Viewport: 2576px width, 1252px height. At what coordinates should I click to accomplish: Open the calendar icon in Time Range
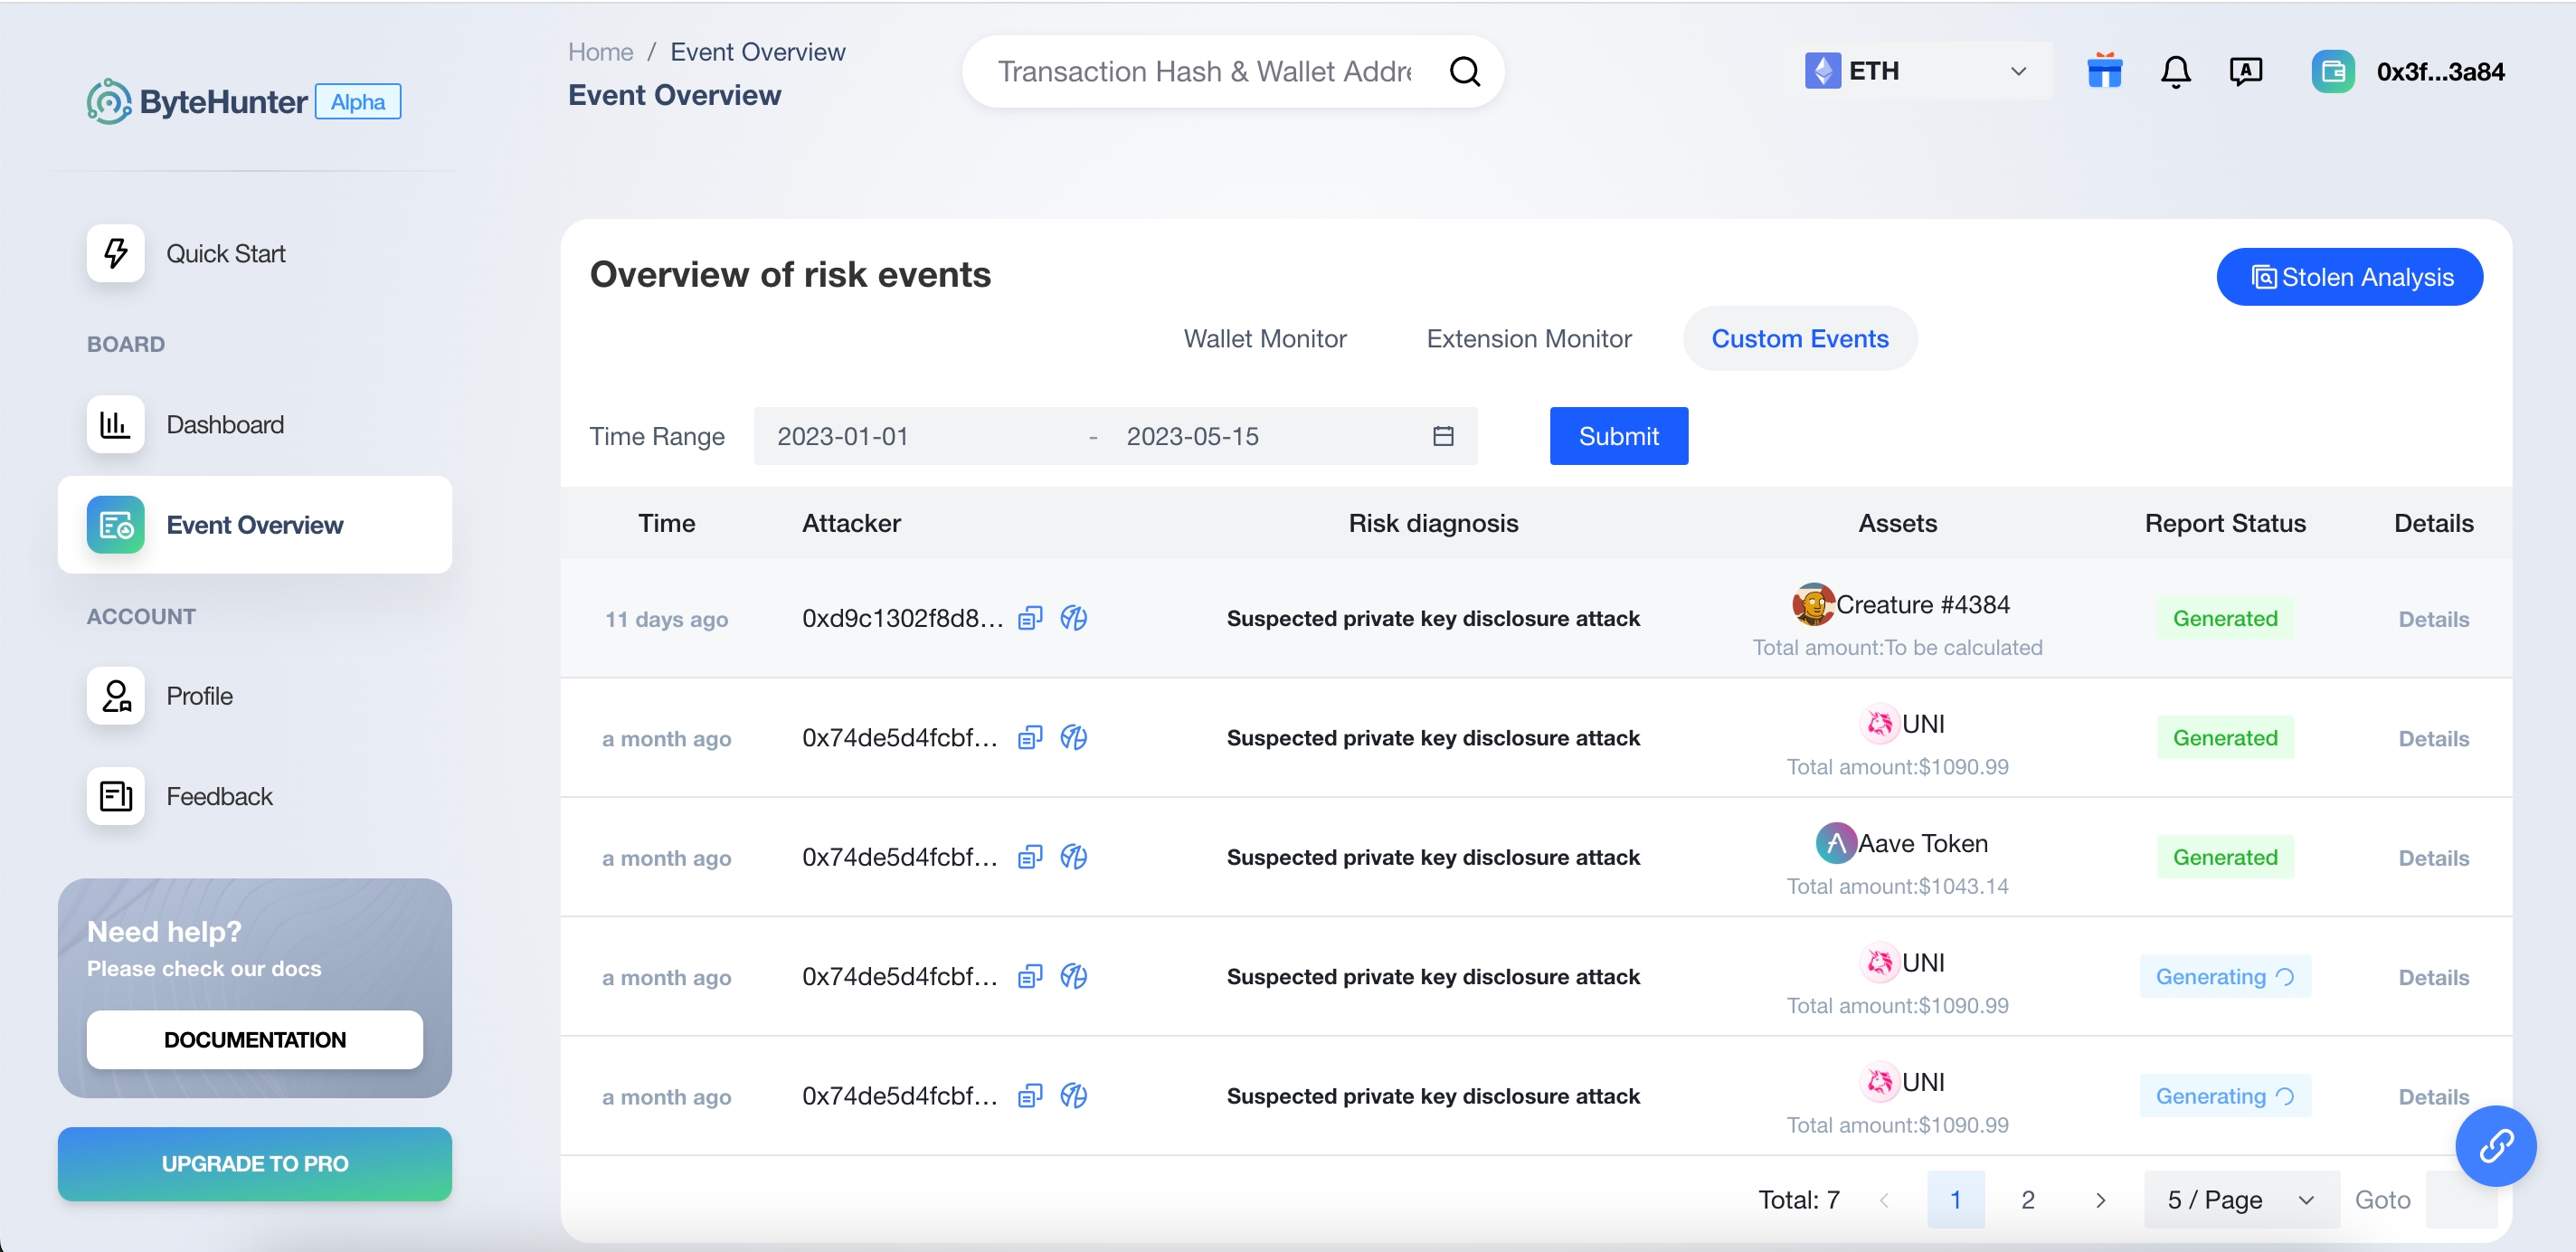point(1442,436)
